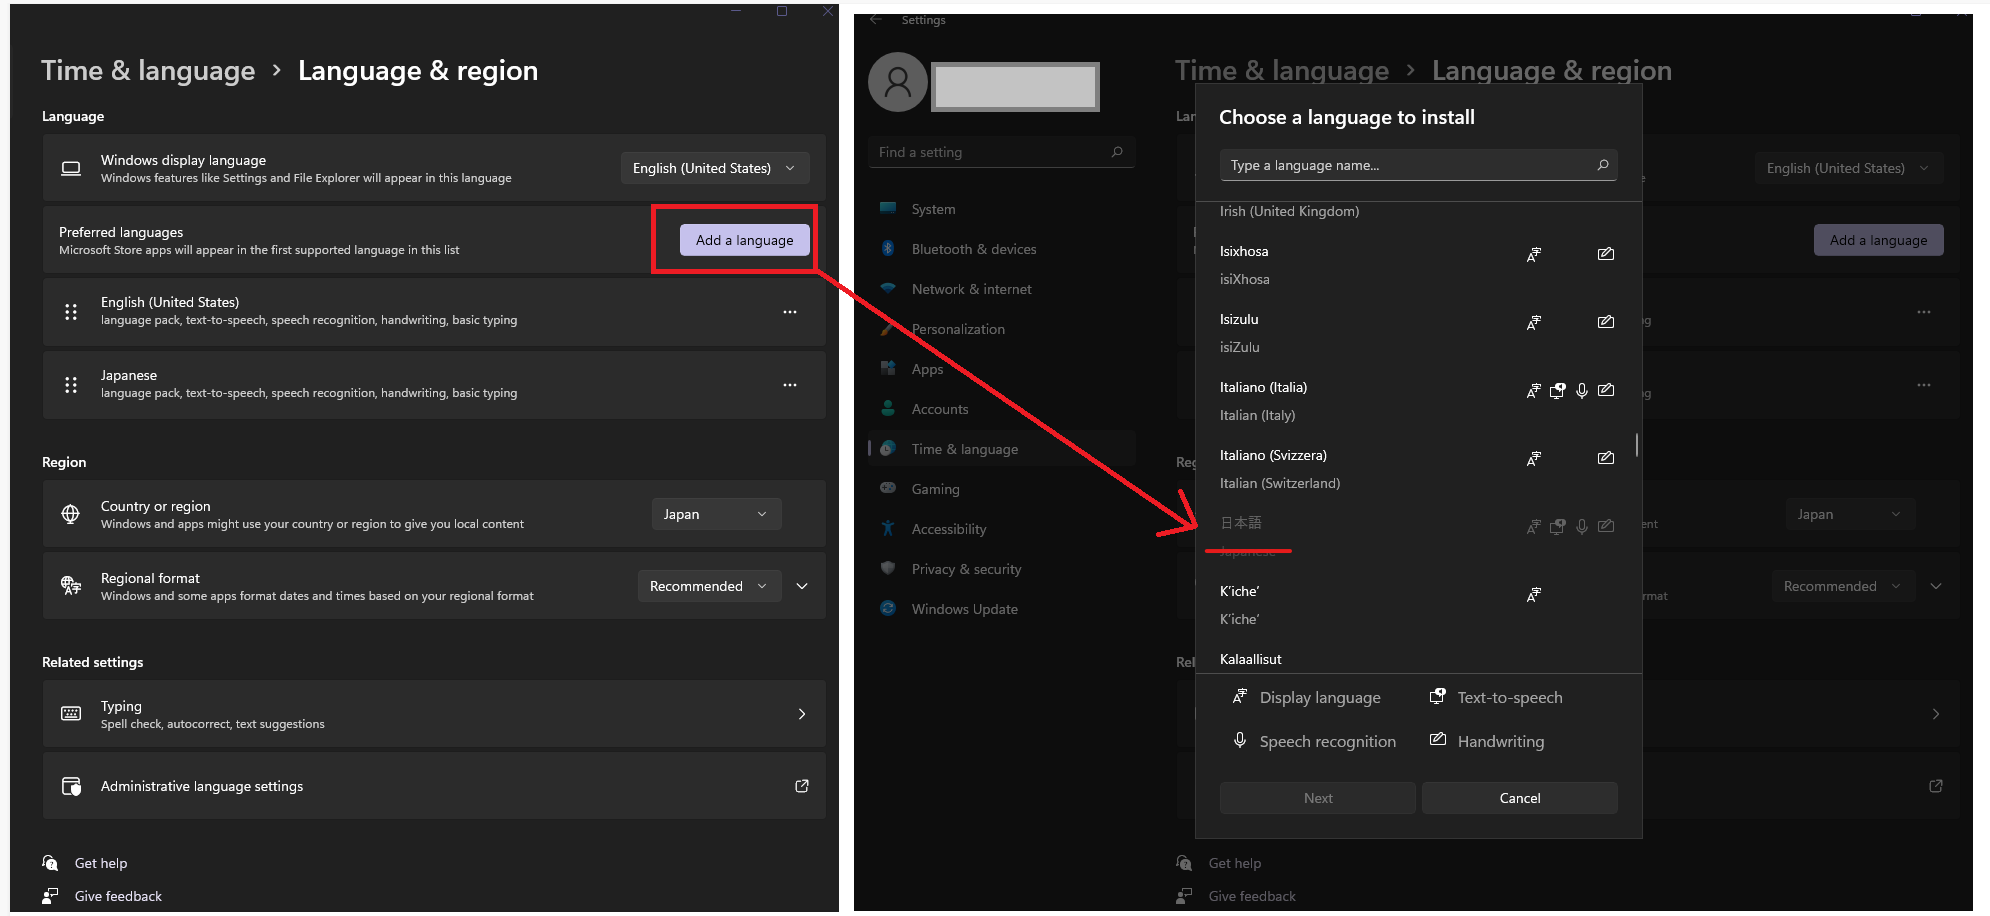Click Text-to-speech legend icon
This screenshot has height=916, width=1990.
(1438, 697)
